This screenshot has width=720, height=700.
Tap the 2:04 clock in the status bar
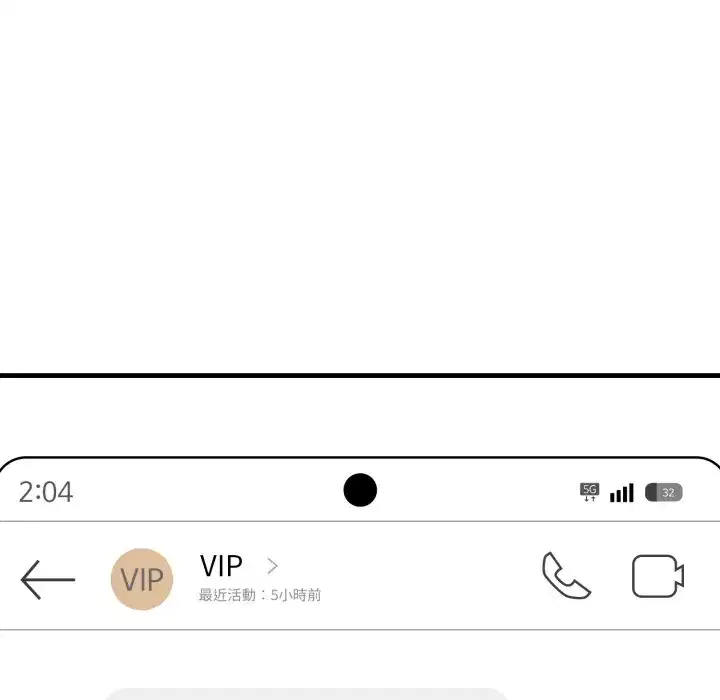[x=45, y=492]
